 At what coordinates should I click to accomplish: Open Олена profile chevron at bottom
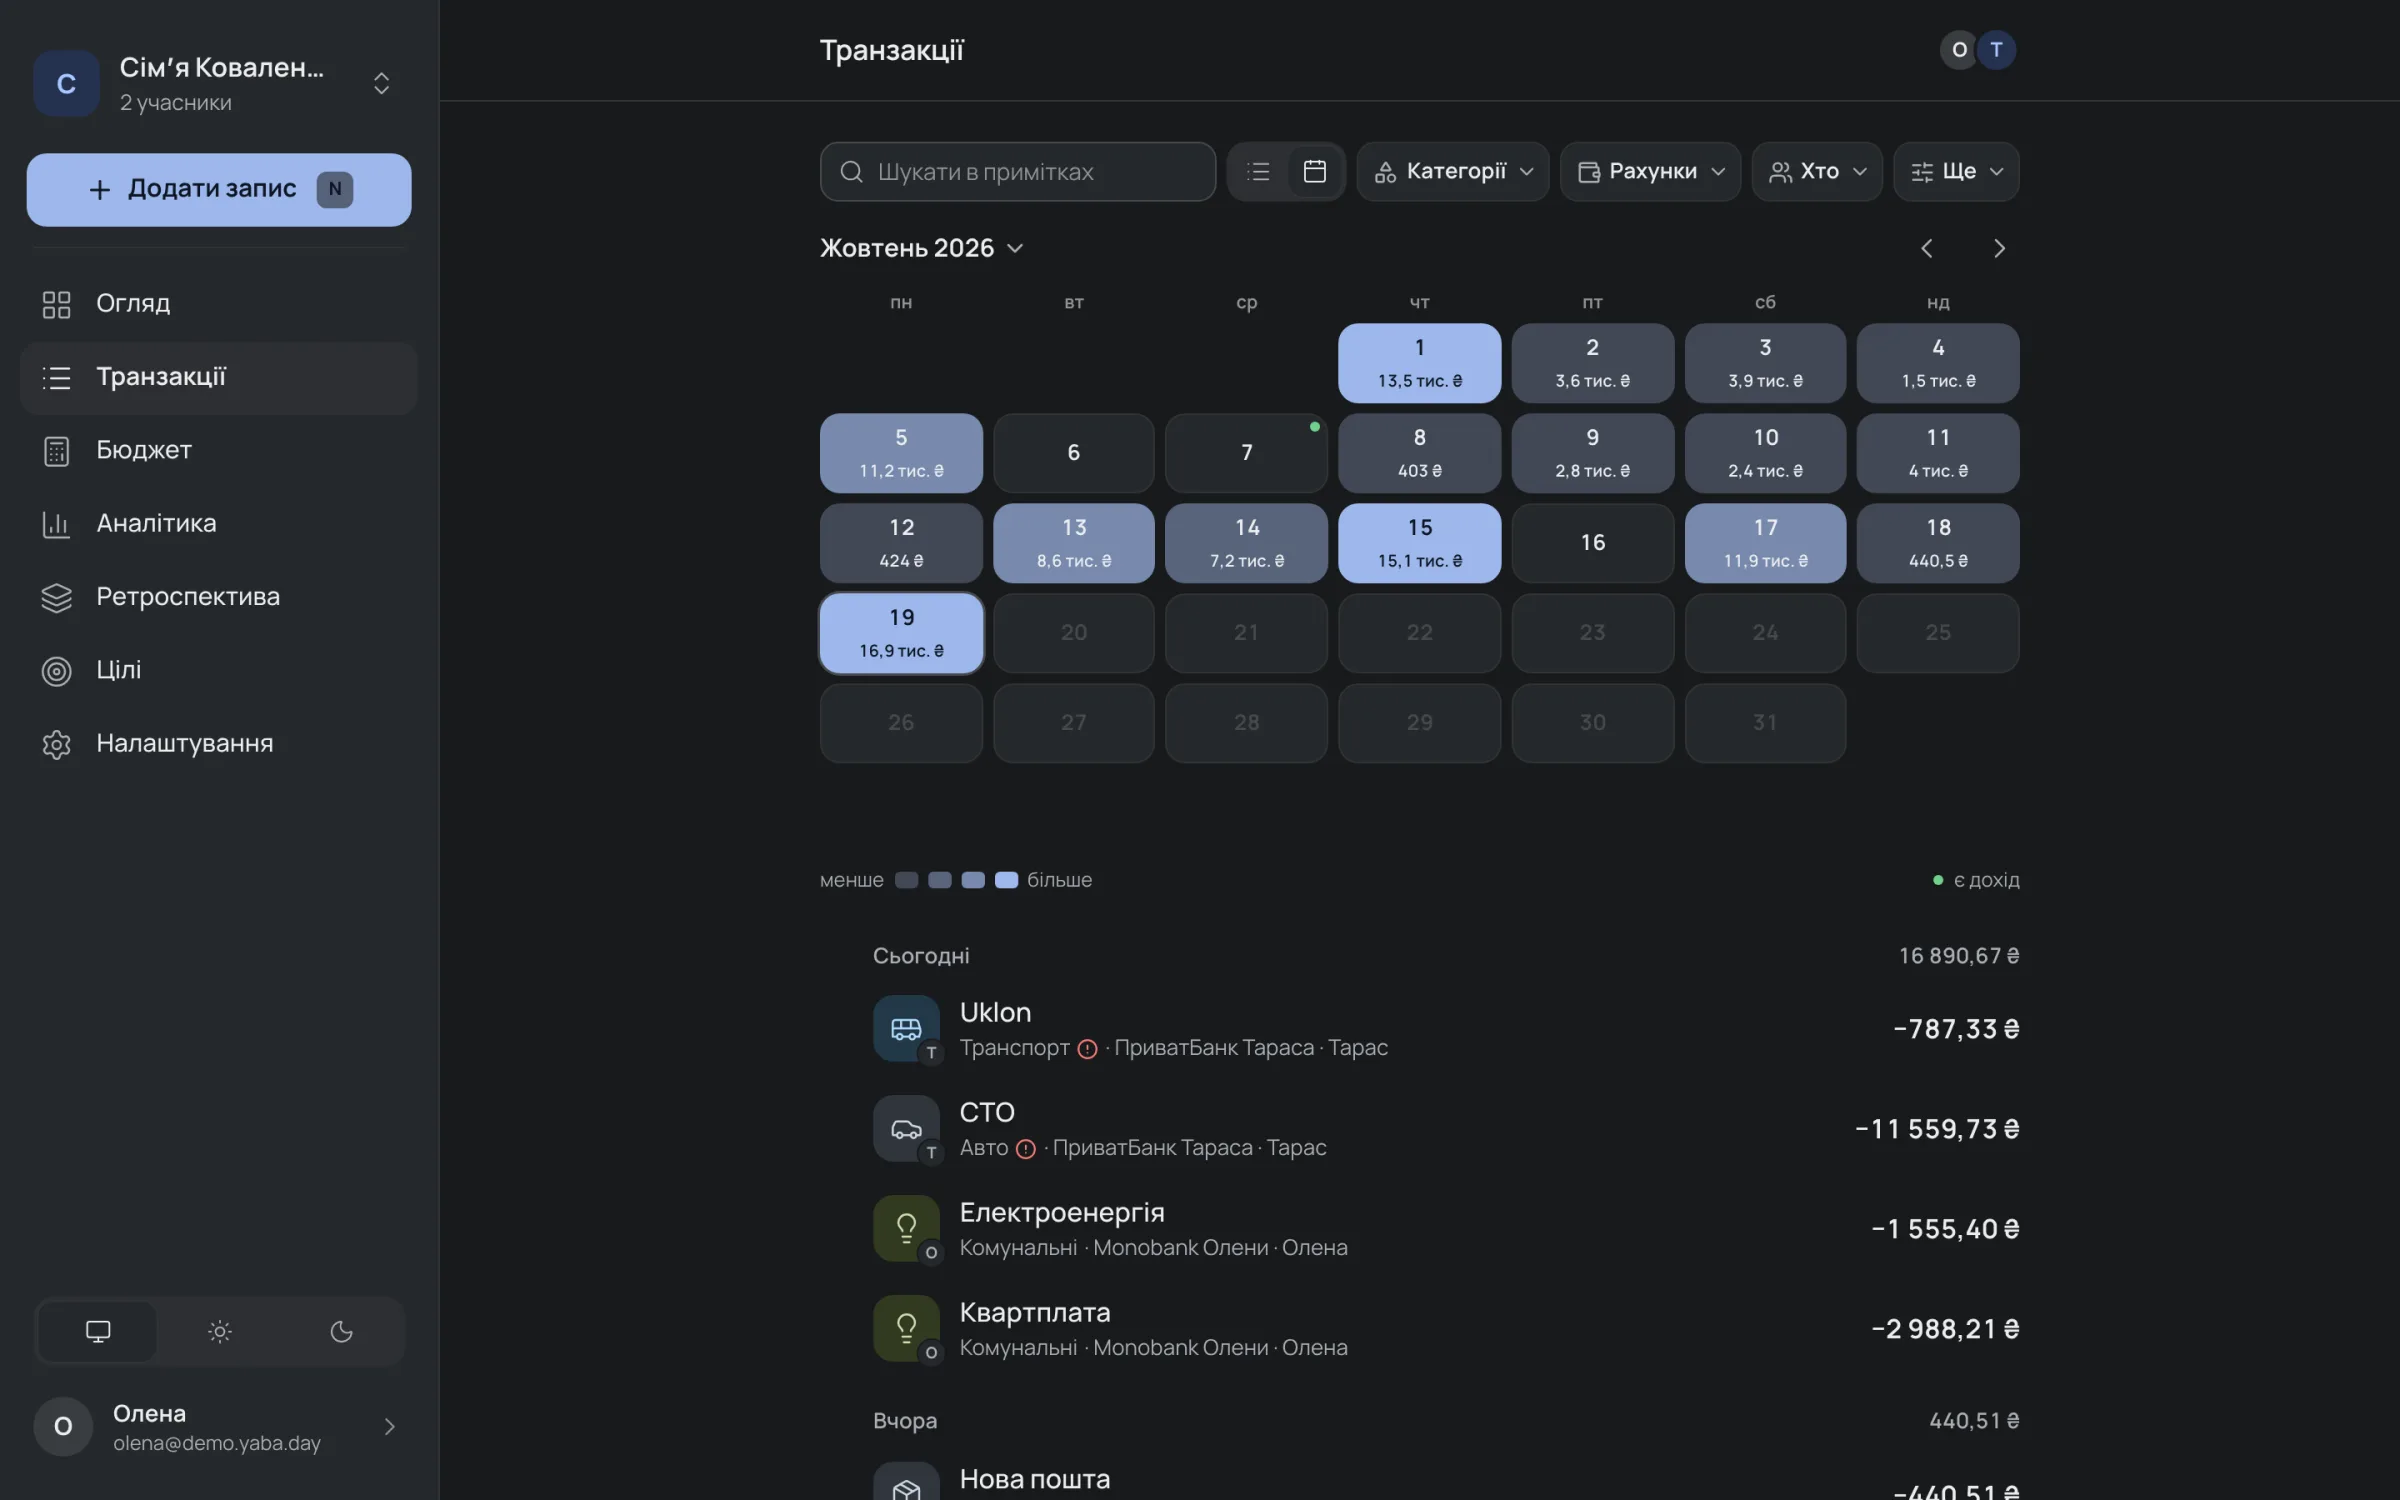(x=390, y=1427)
